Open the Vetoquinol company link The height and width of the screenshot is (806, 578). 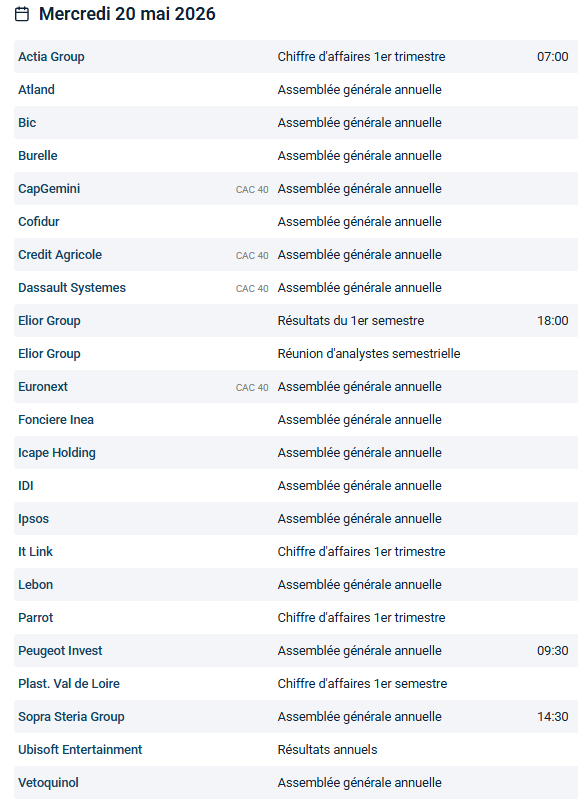click(48, 782)
